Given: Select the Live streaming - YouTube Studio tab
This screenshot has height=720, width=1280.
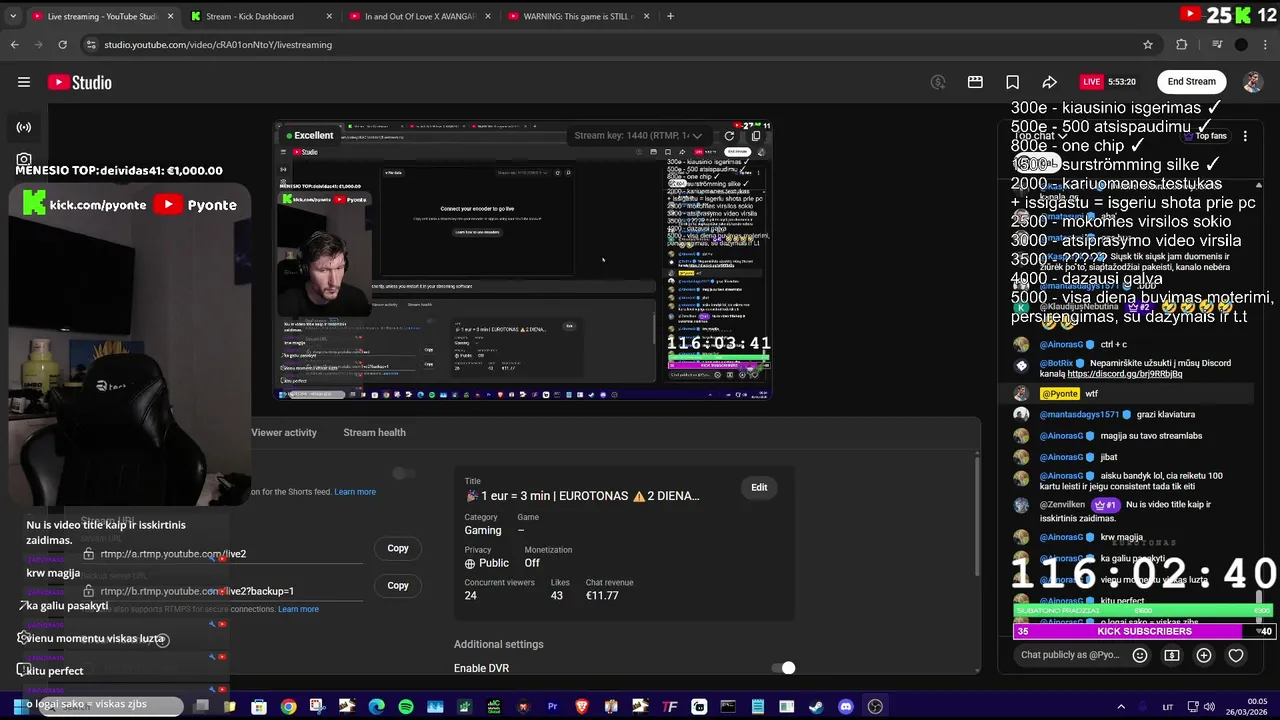Looking at the screenshot, I should click(x=102, y=16).
